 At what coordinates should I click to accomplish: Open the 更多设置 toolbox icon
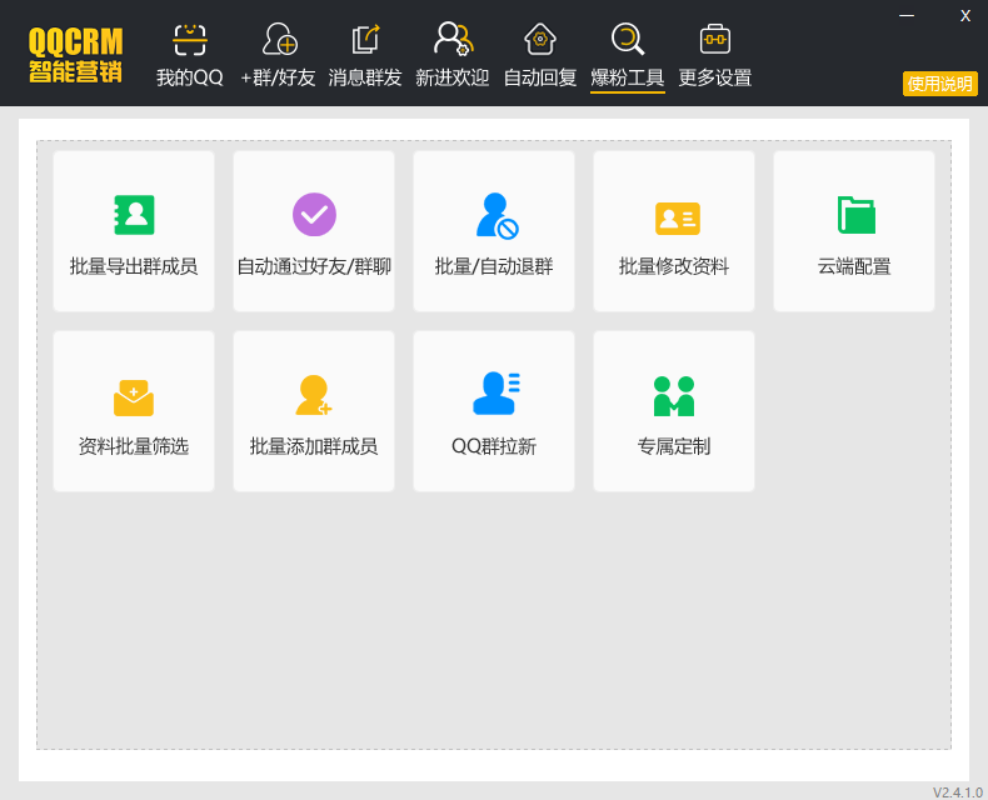pos(715,39)
